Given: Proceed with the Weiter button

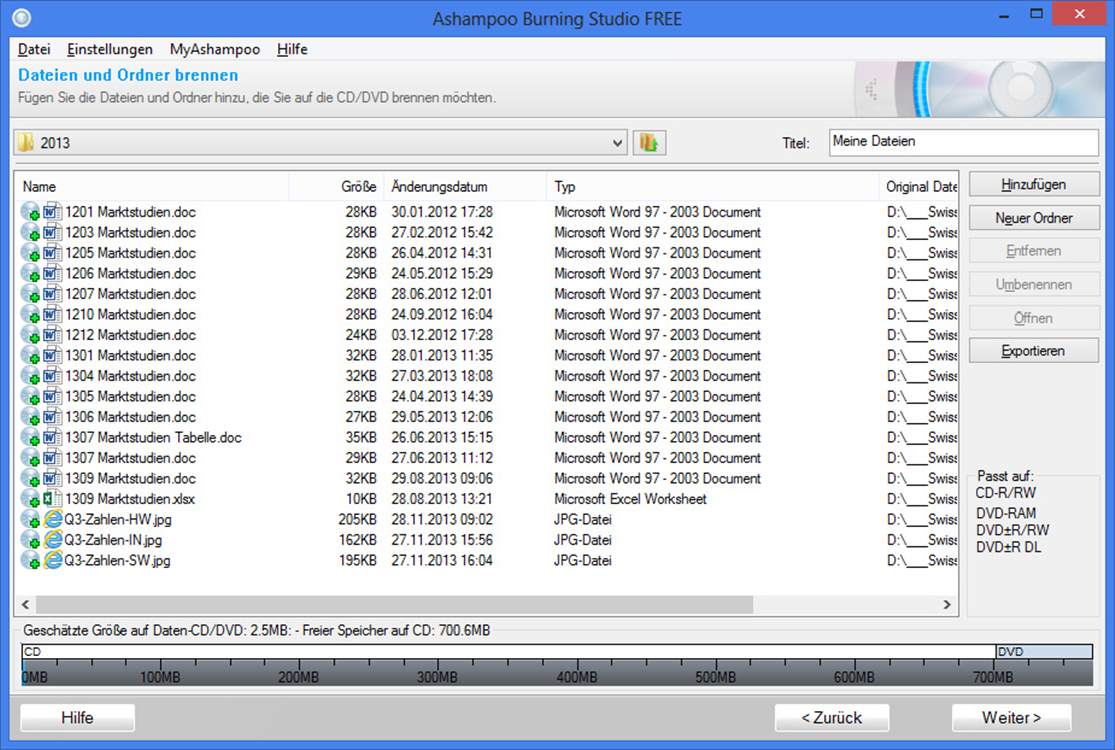Looking at the screenshot, I should pyautogui.click(x=1012, y=718).
